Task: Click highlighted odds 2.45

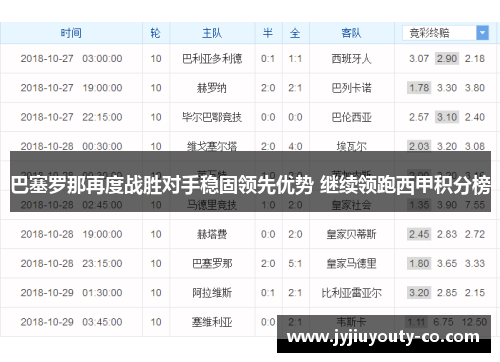Action: 419,234
